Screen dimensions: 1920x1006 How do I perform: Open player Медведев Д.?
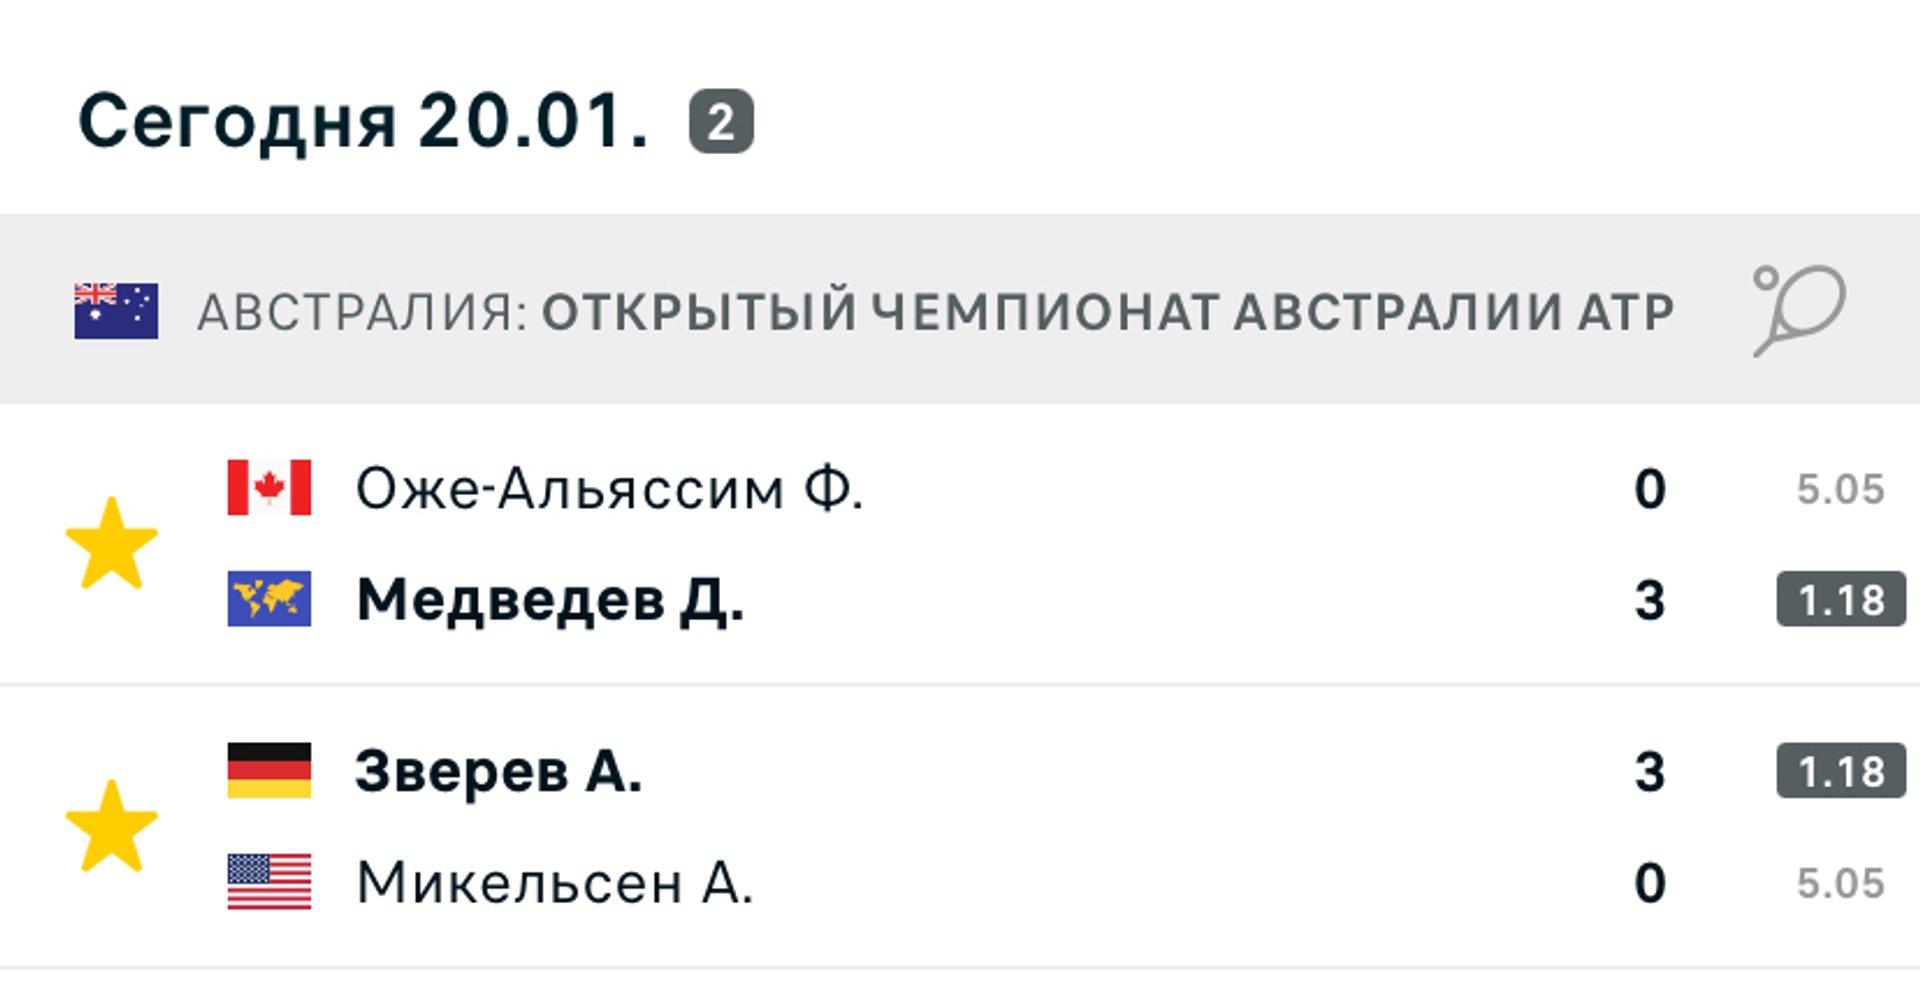pos(550,600)
